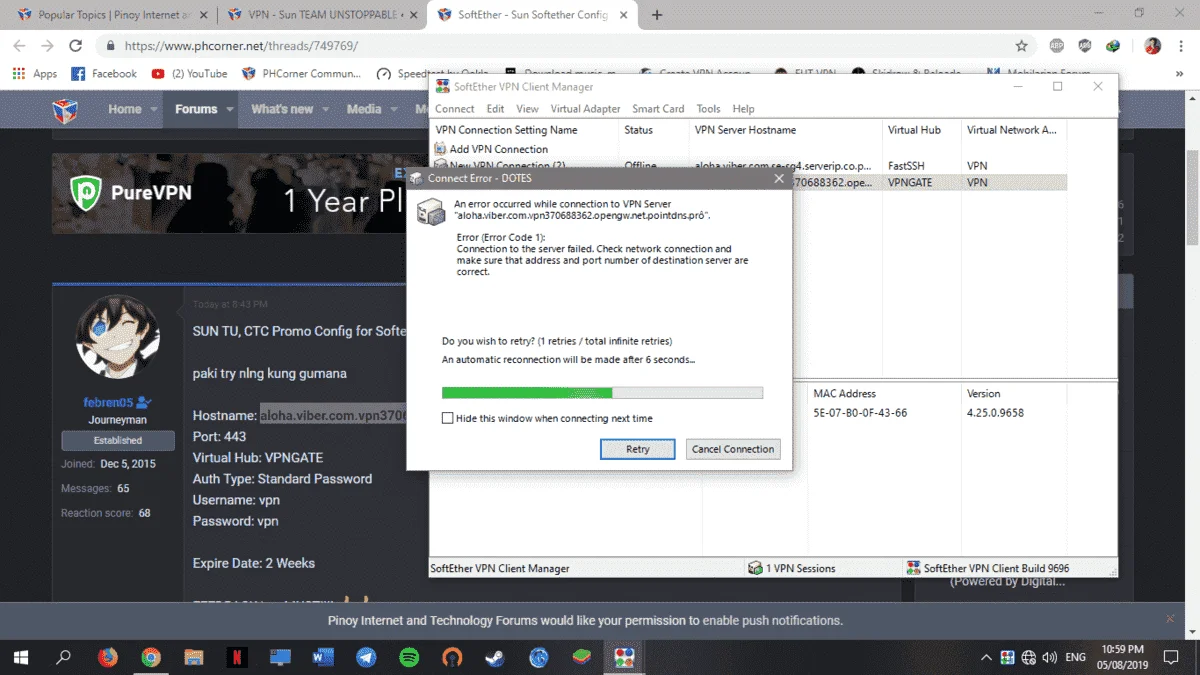1200x675 pixels.
Task: Open the Apps bookmark shortcut
Action: 35,74
